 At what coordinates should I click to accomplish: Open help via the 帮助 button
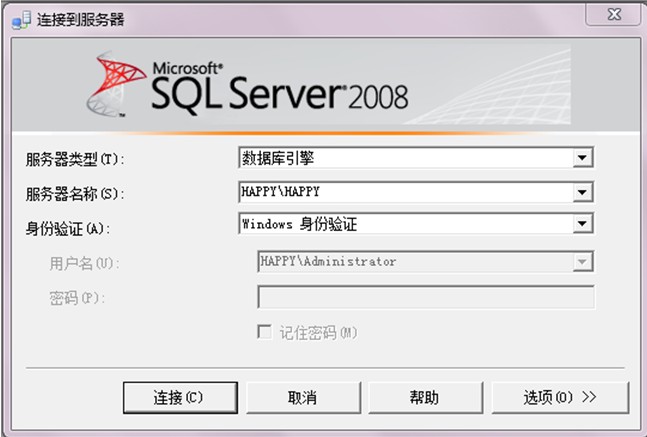[425, 397]
